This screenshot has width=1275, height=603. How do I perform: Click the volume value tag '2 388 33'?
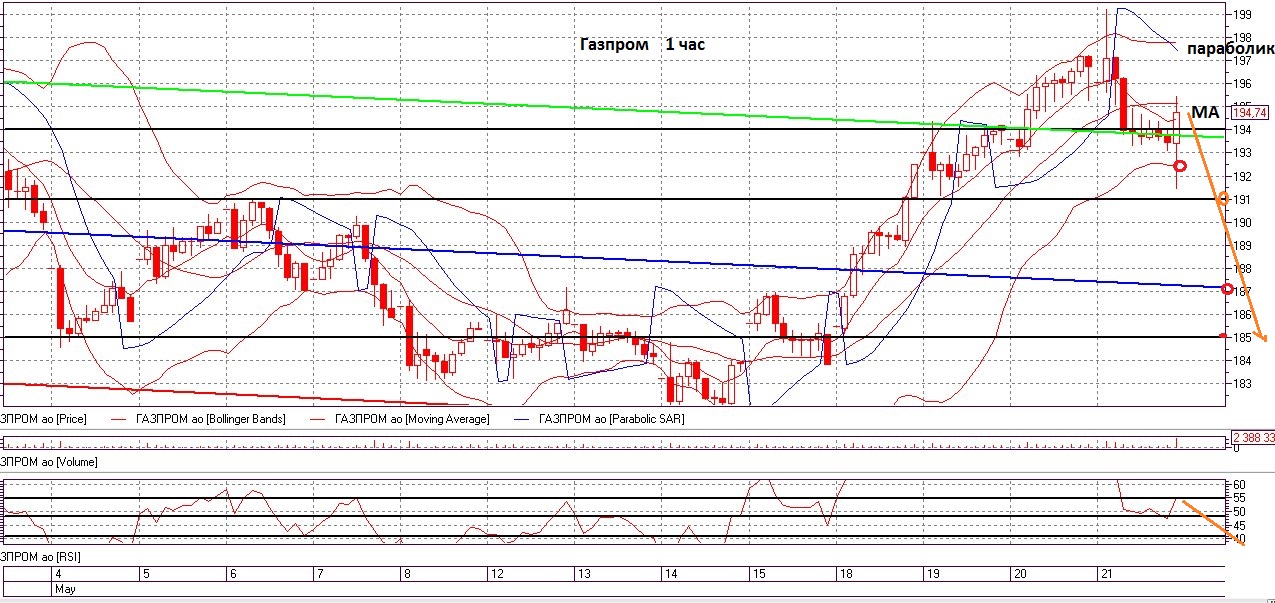[x=1252, y=438]
